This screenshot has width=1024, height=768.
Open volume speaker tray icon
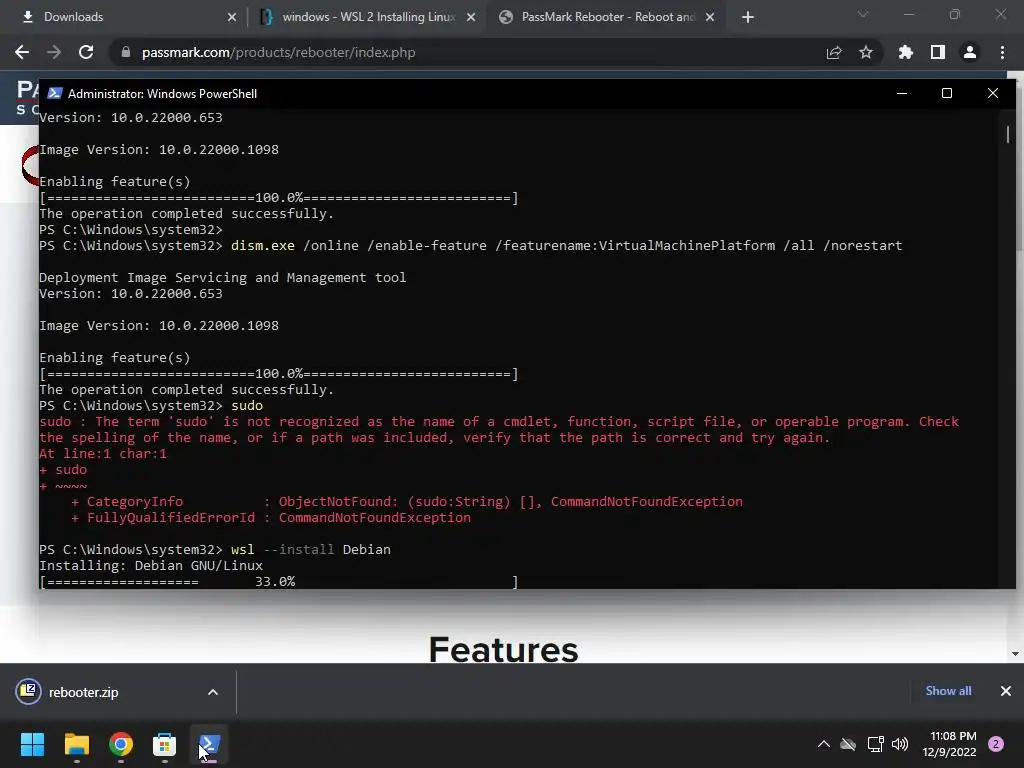(x=900, y=744)
